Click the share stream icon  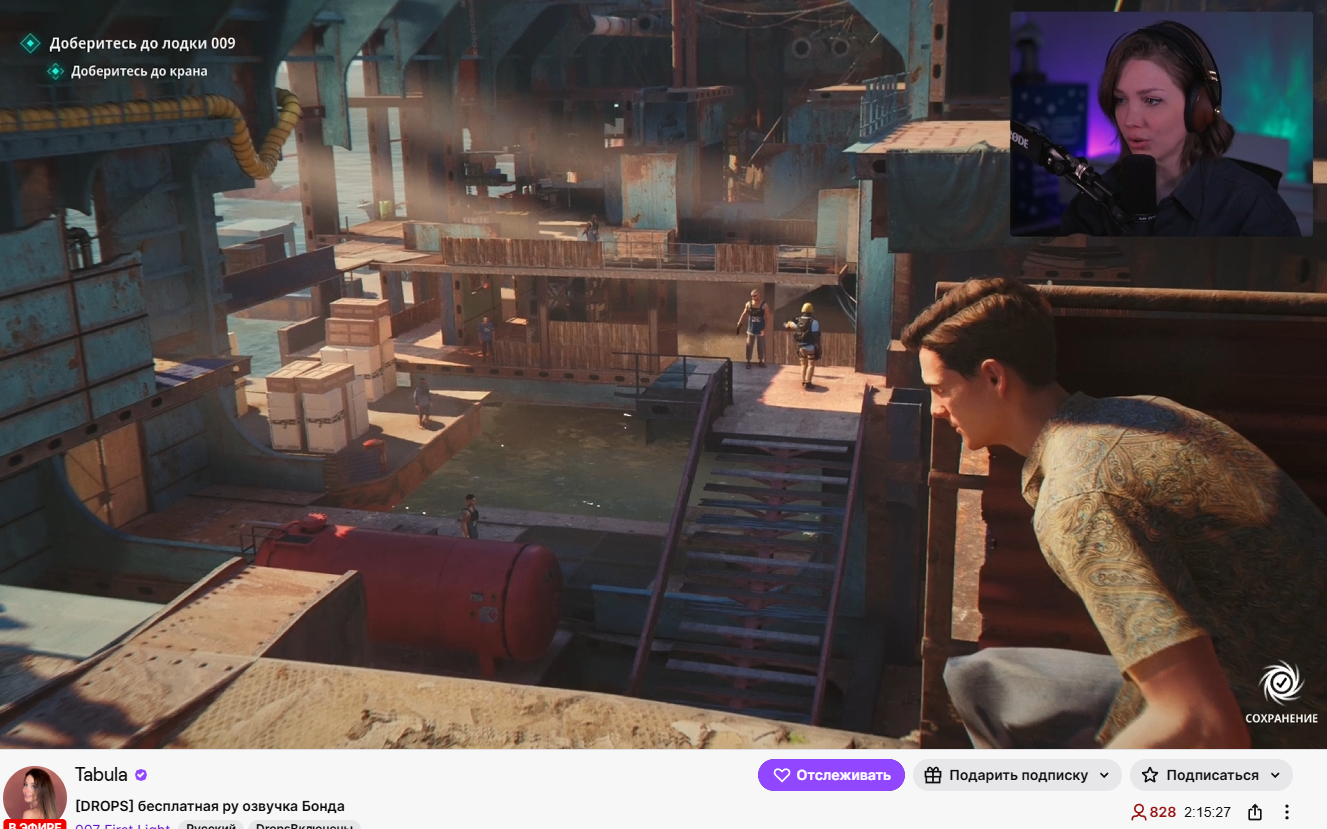point(1255,812)
